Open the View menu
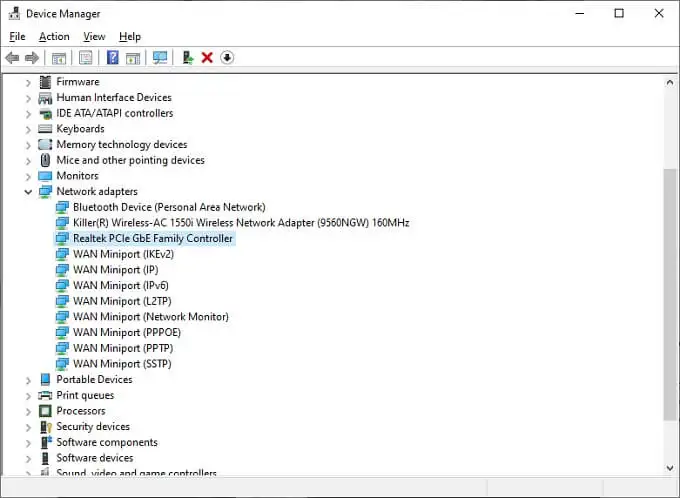The image size is (680, 498). (x=94, y=36)
